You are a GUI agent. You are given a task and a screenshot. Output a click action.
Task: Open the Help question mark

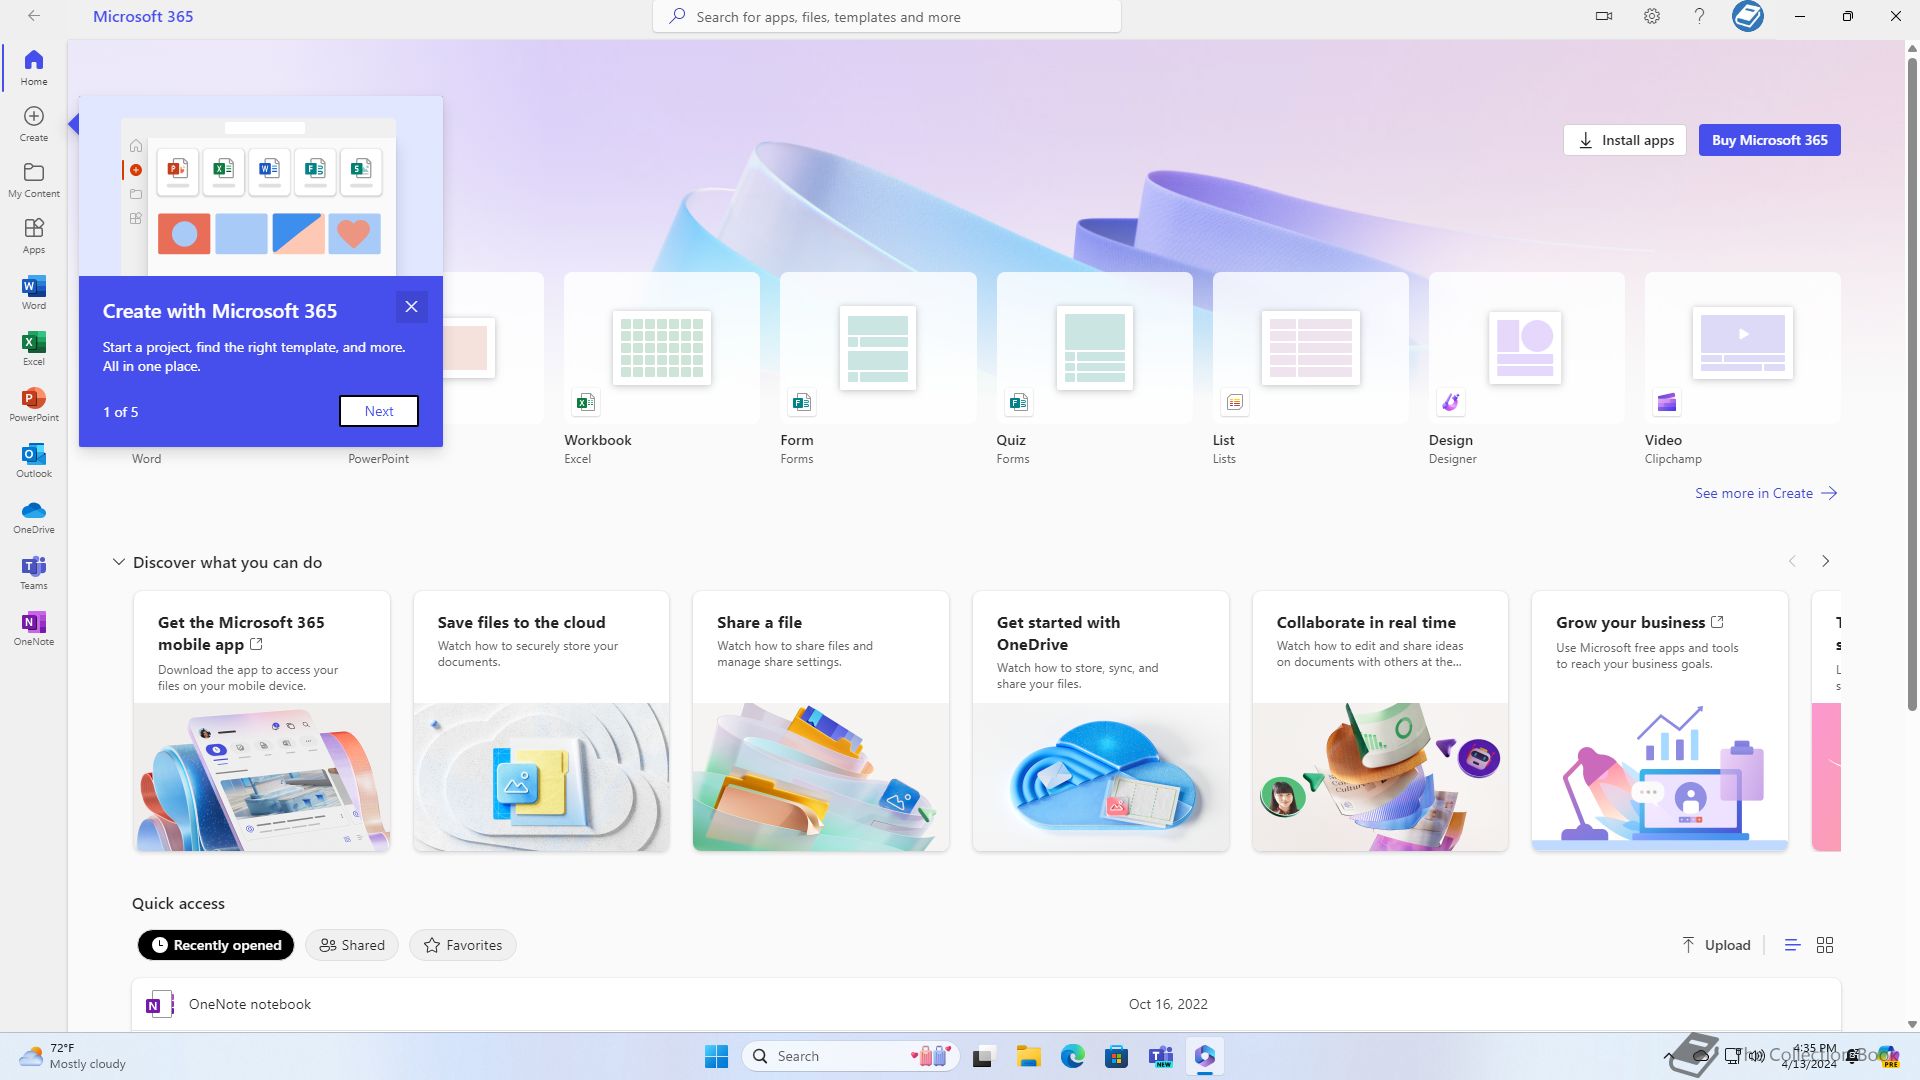1699,16
